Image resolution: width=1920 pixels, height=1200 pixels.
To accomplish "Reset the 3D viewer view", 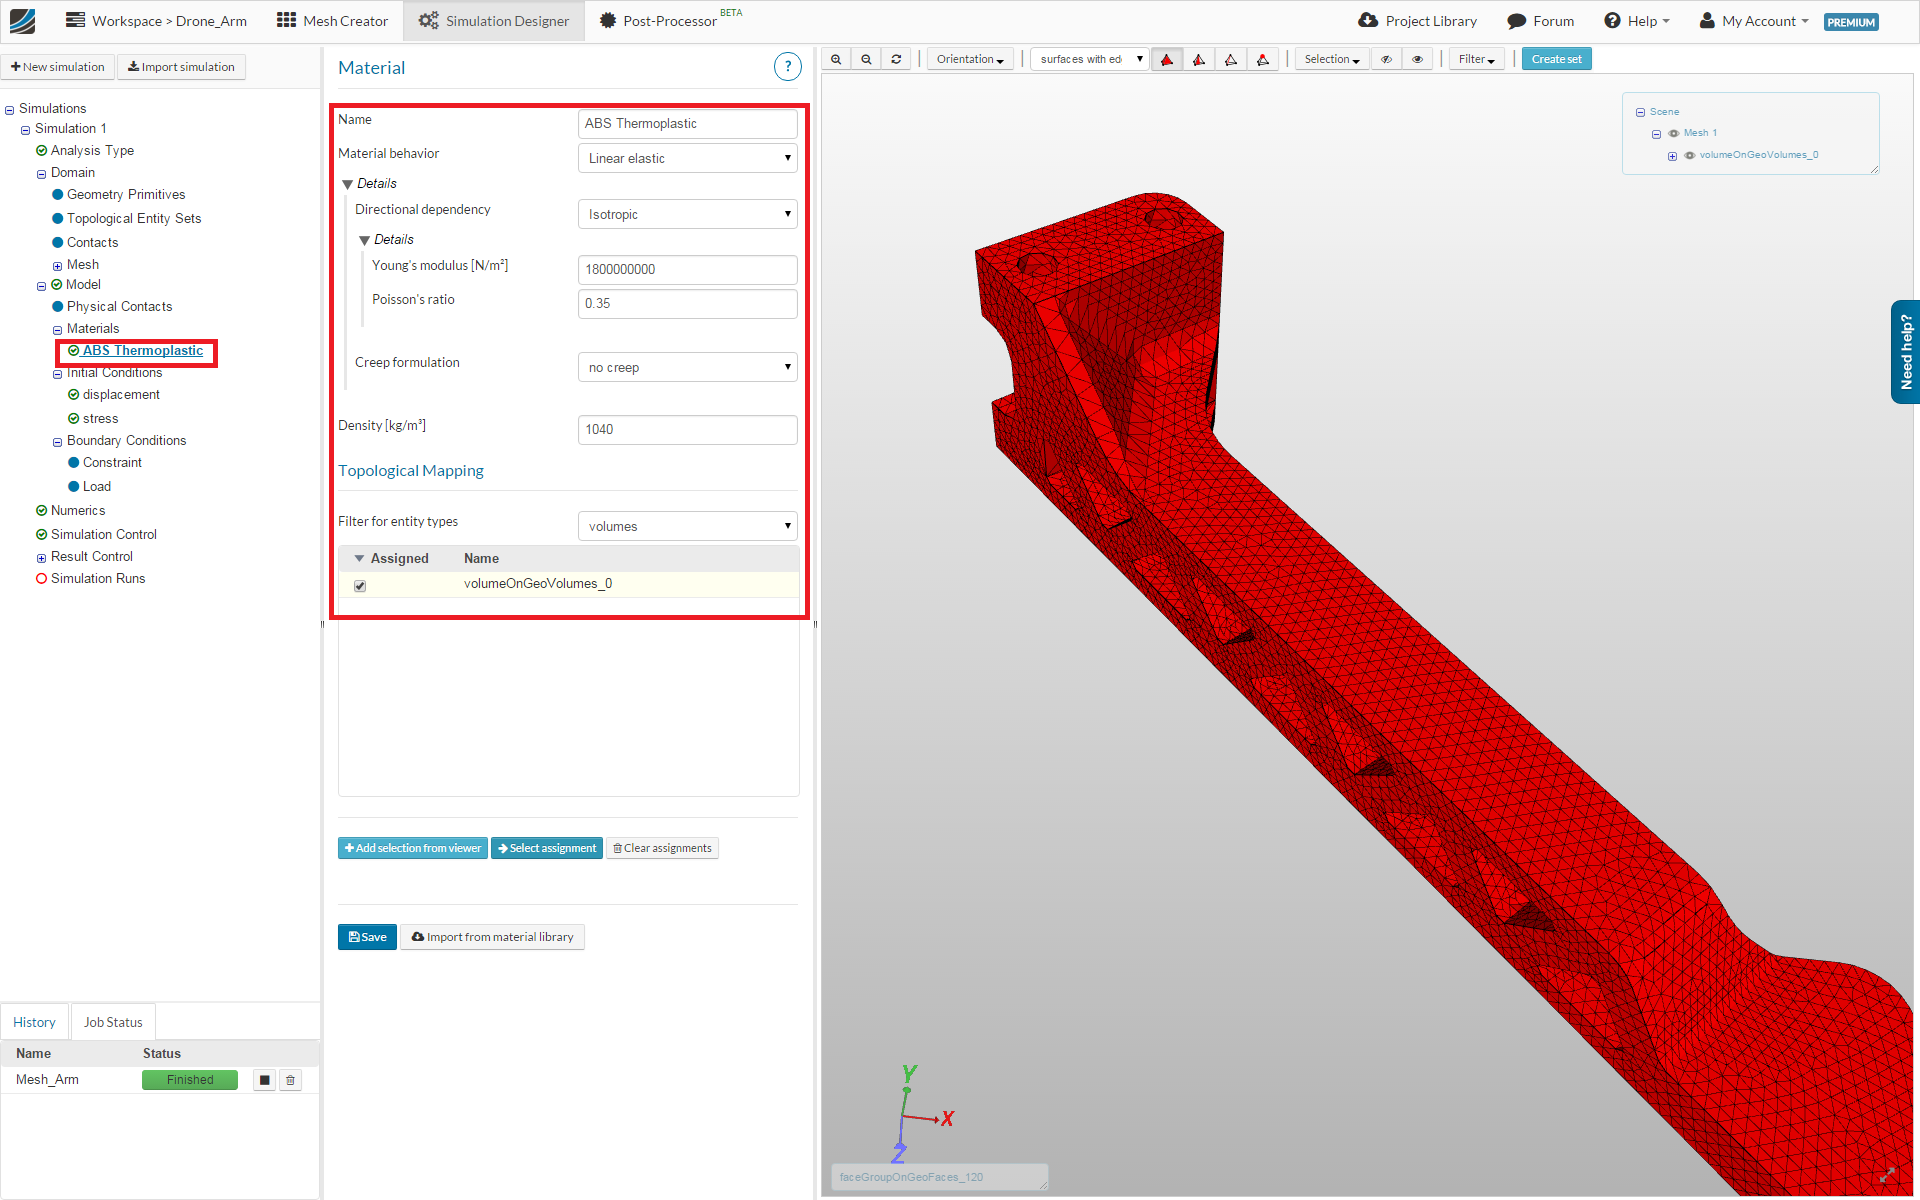I will point(896,59).
